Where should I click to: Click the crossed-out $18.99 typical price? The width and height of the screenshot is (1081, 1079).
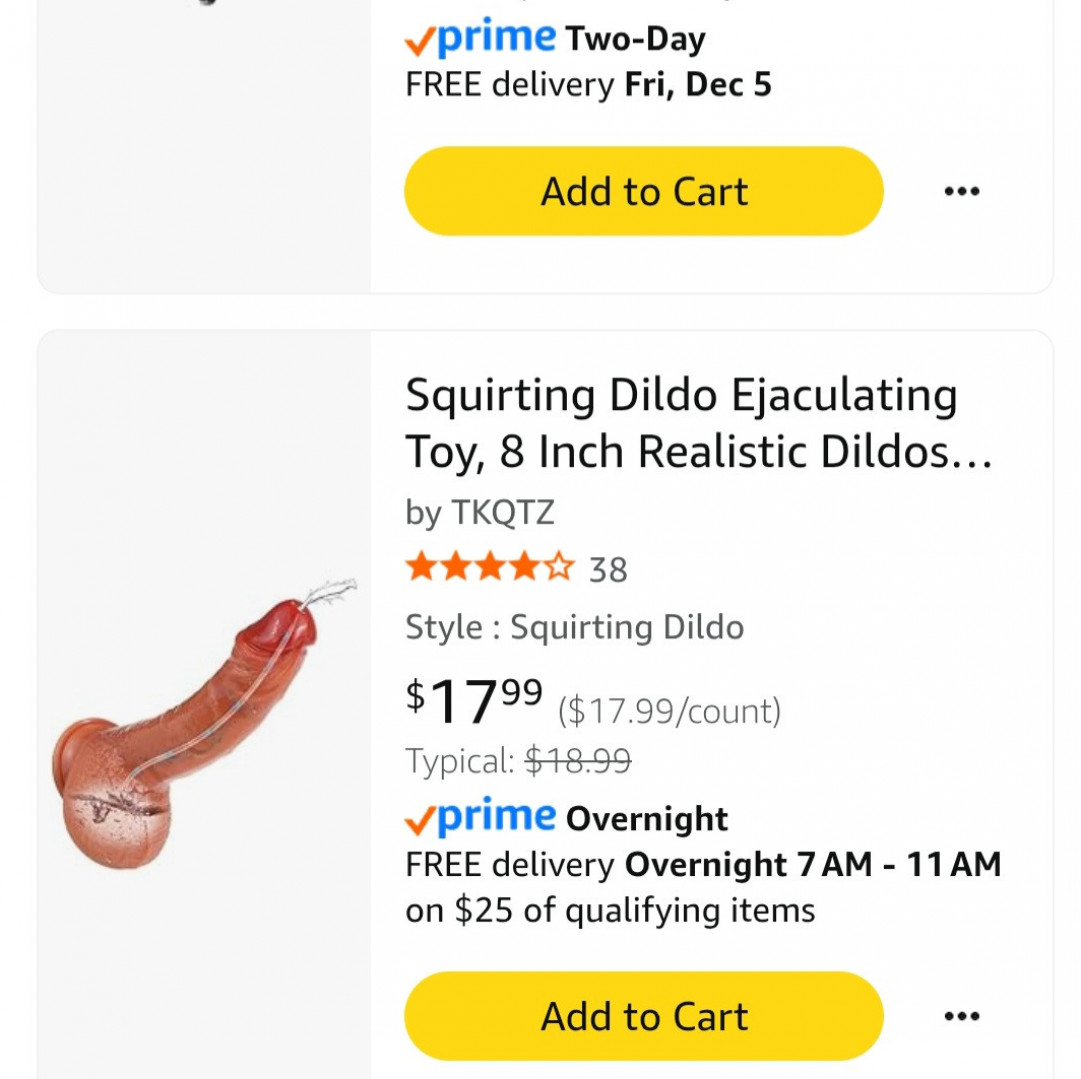click(577, 761)
